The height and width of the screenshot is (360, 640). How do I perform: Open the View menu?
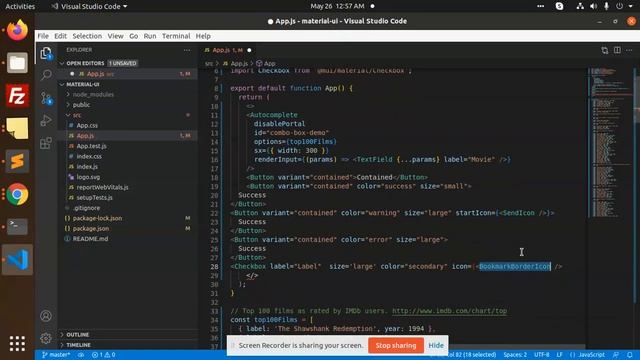click(x=116, y=36)
